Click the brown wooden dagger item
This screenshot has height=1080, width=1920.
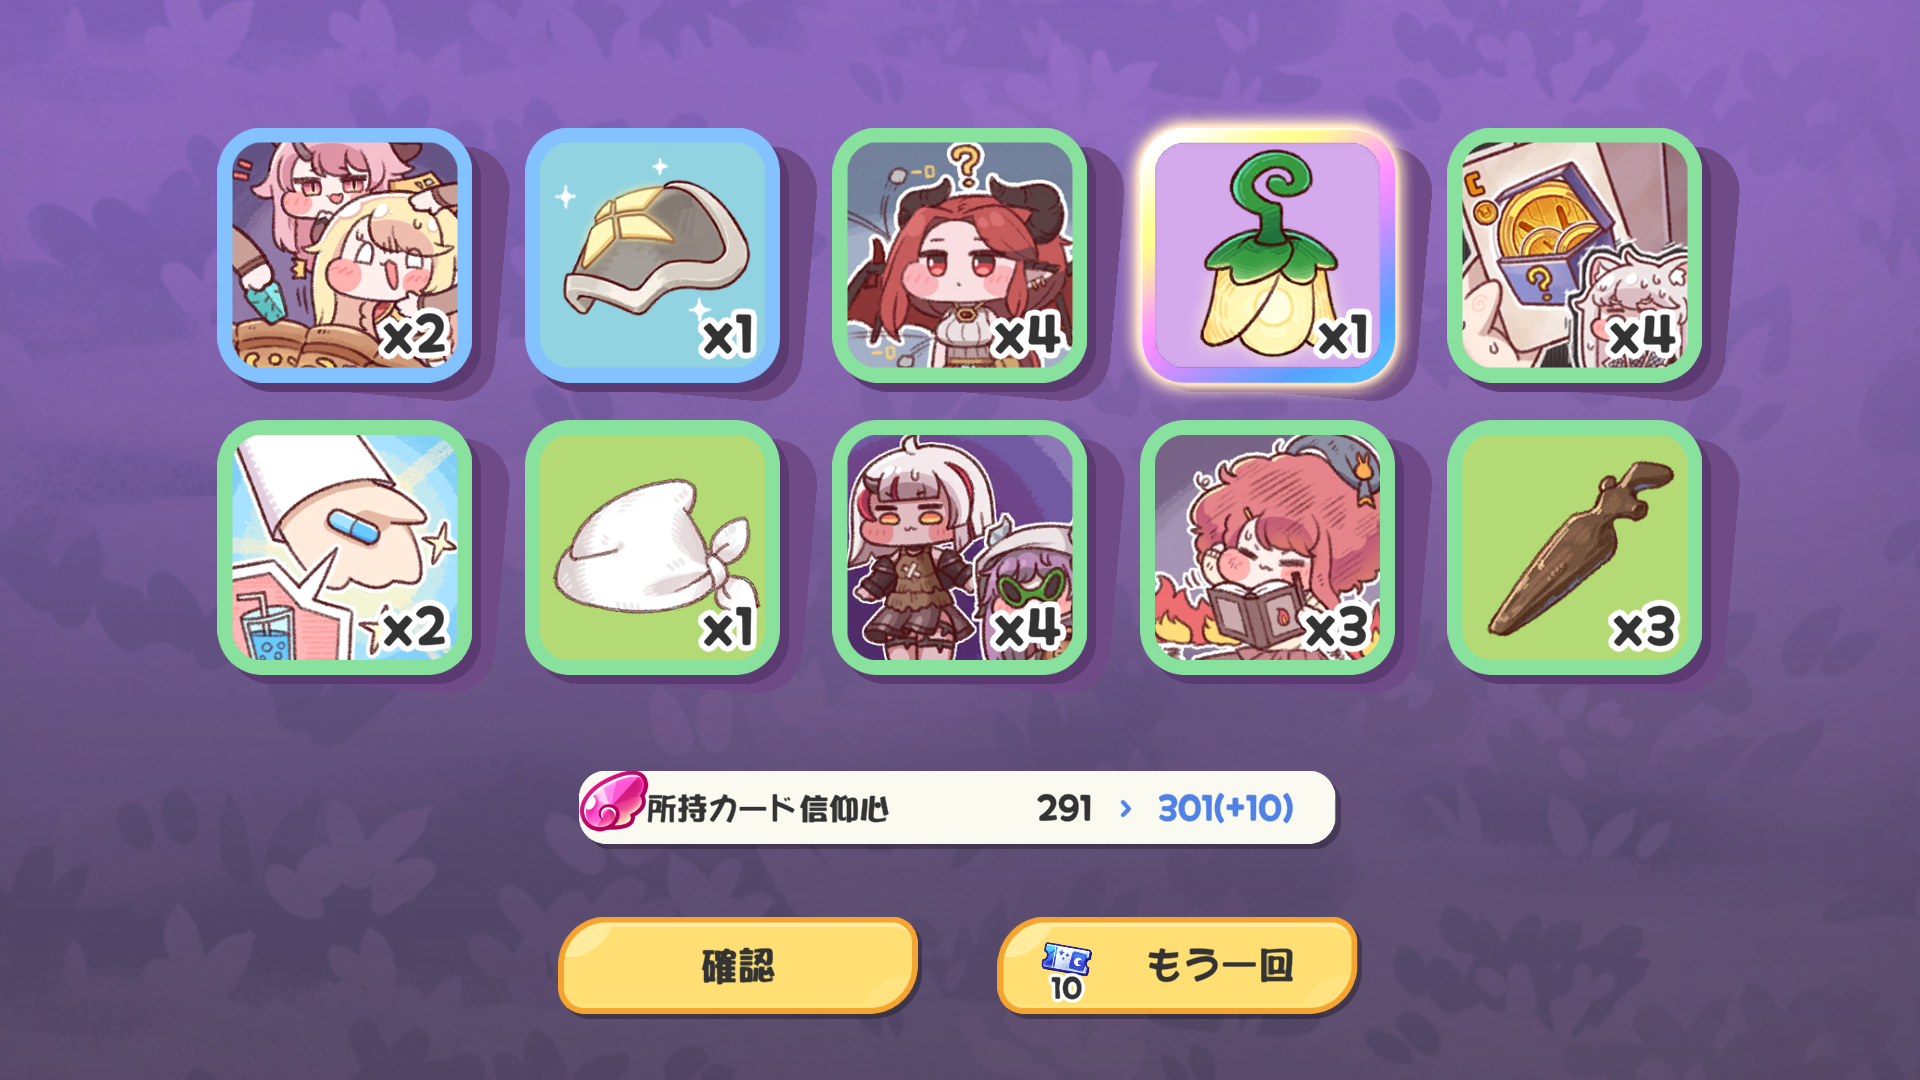point(1574,547)
